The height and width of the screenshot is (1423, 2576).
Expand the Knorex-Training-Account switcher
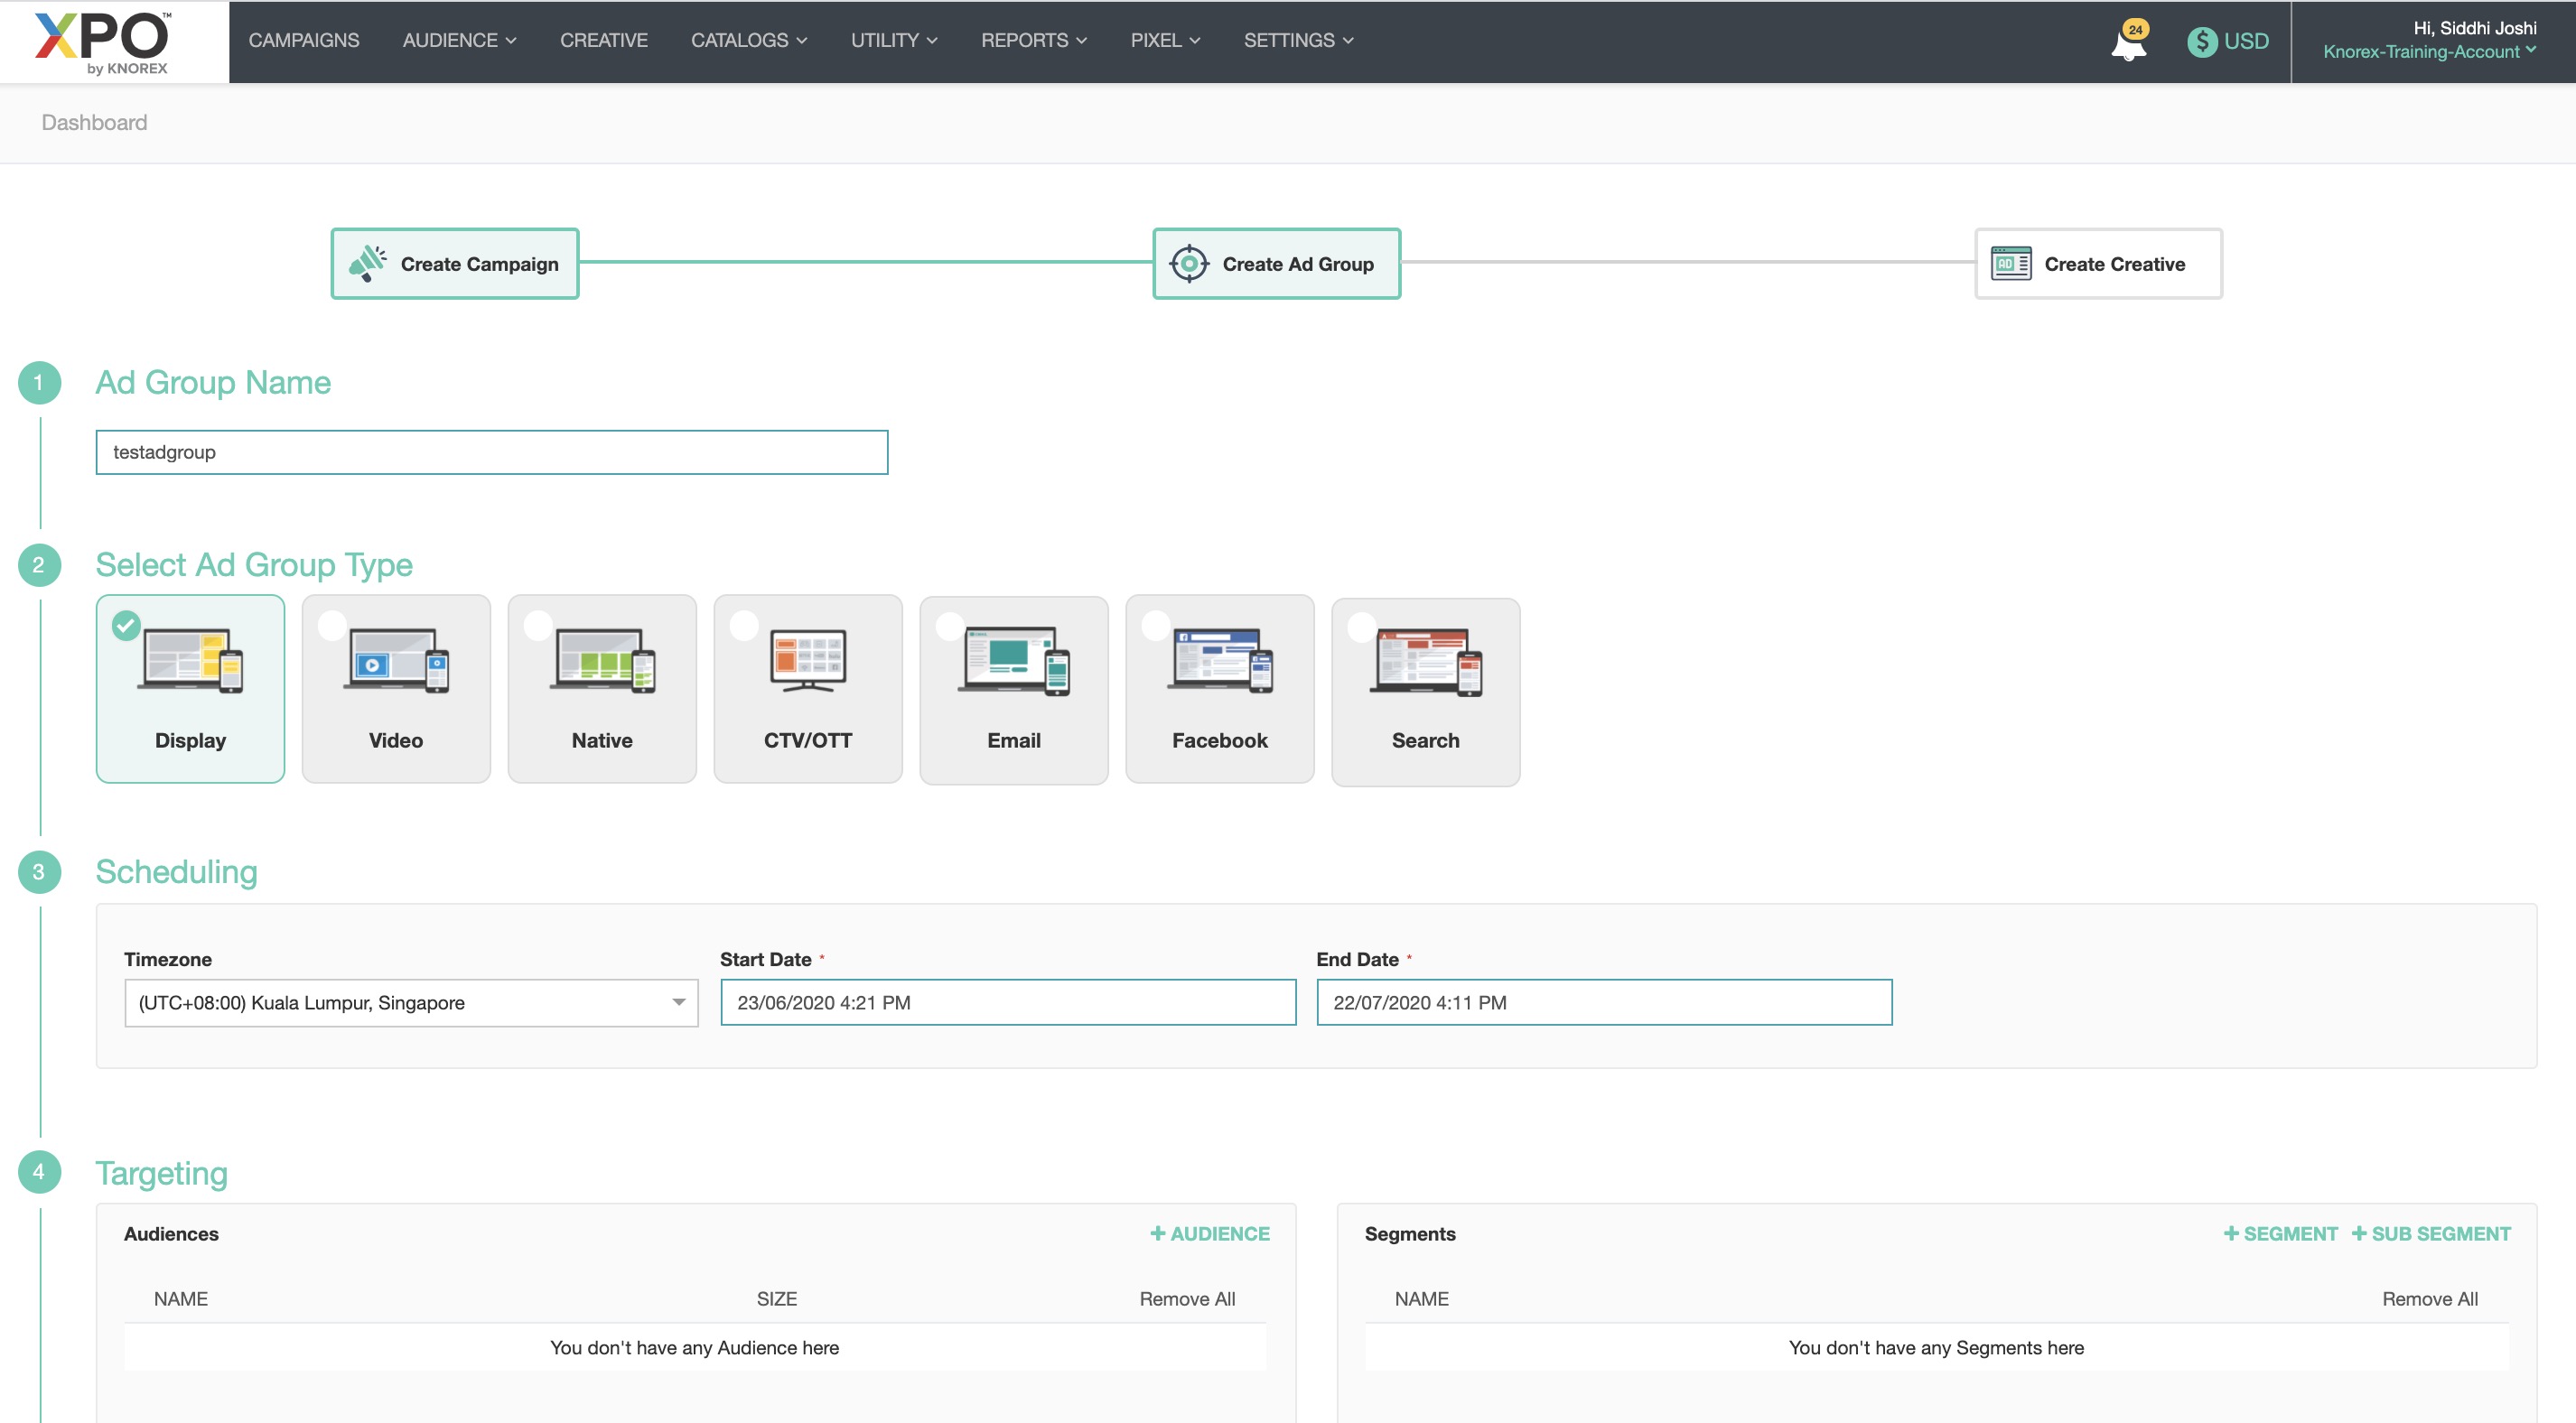2429,52
